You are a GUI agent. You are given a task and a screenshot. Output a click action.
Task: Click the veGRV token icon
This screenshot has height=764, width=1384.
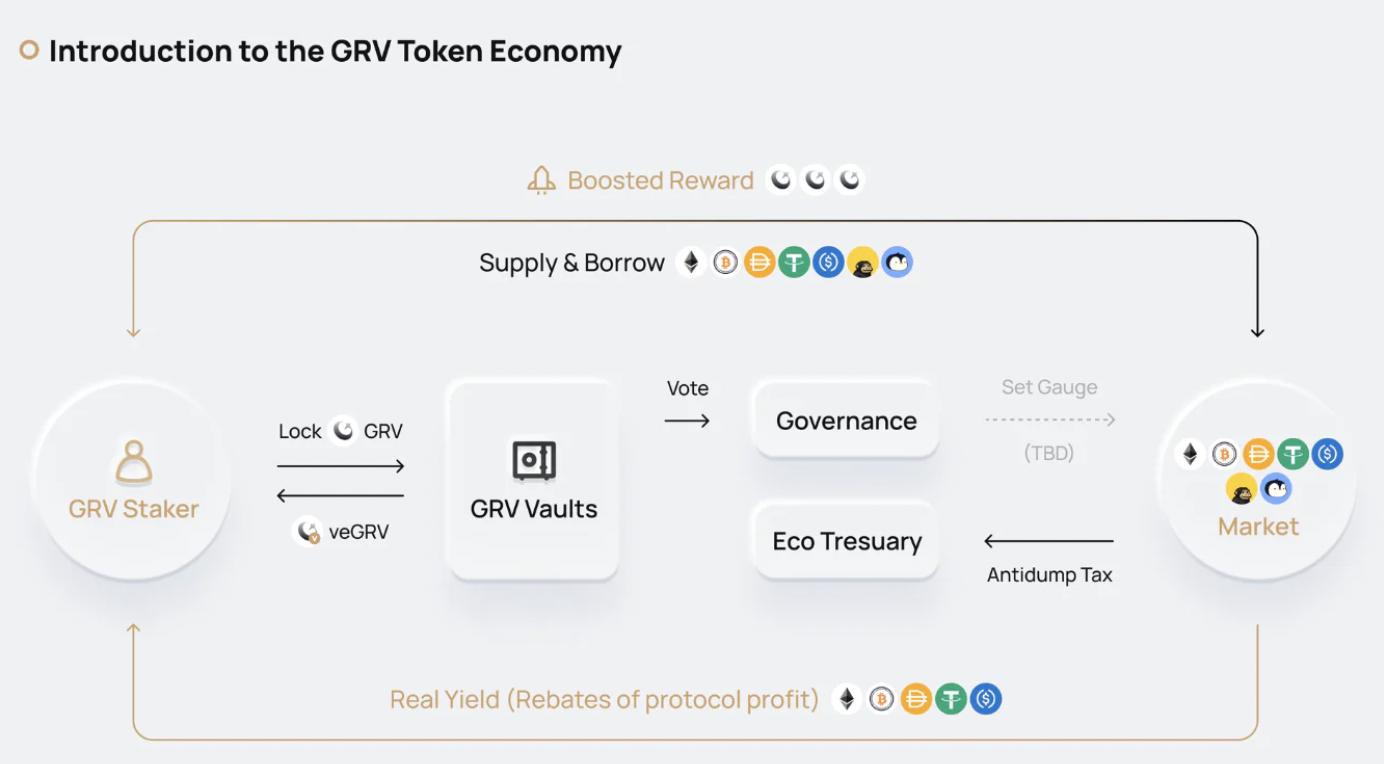click(308, 532)
